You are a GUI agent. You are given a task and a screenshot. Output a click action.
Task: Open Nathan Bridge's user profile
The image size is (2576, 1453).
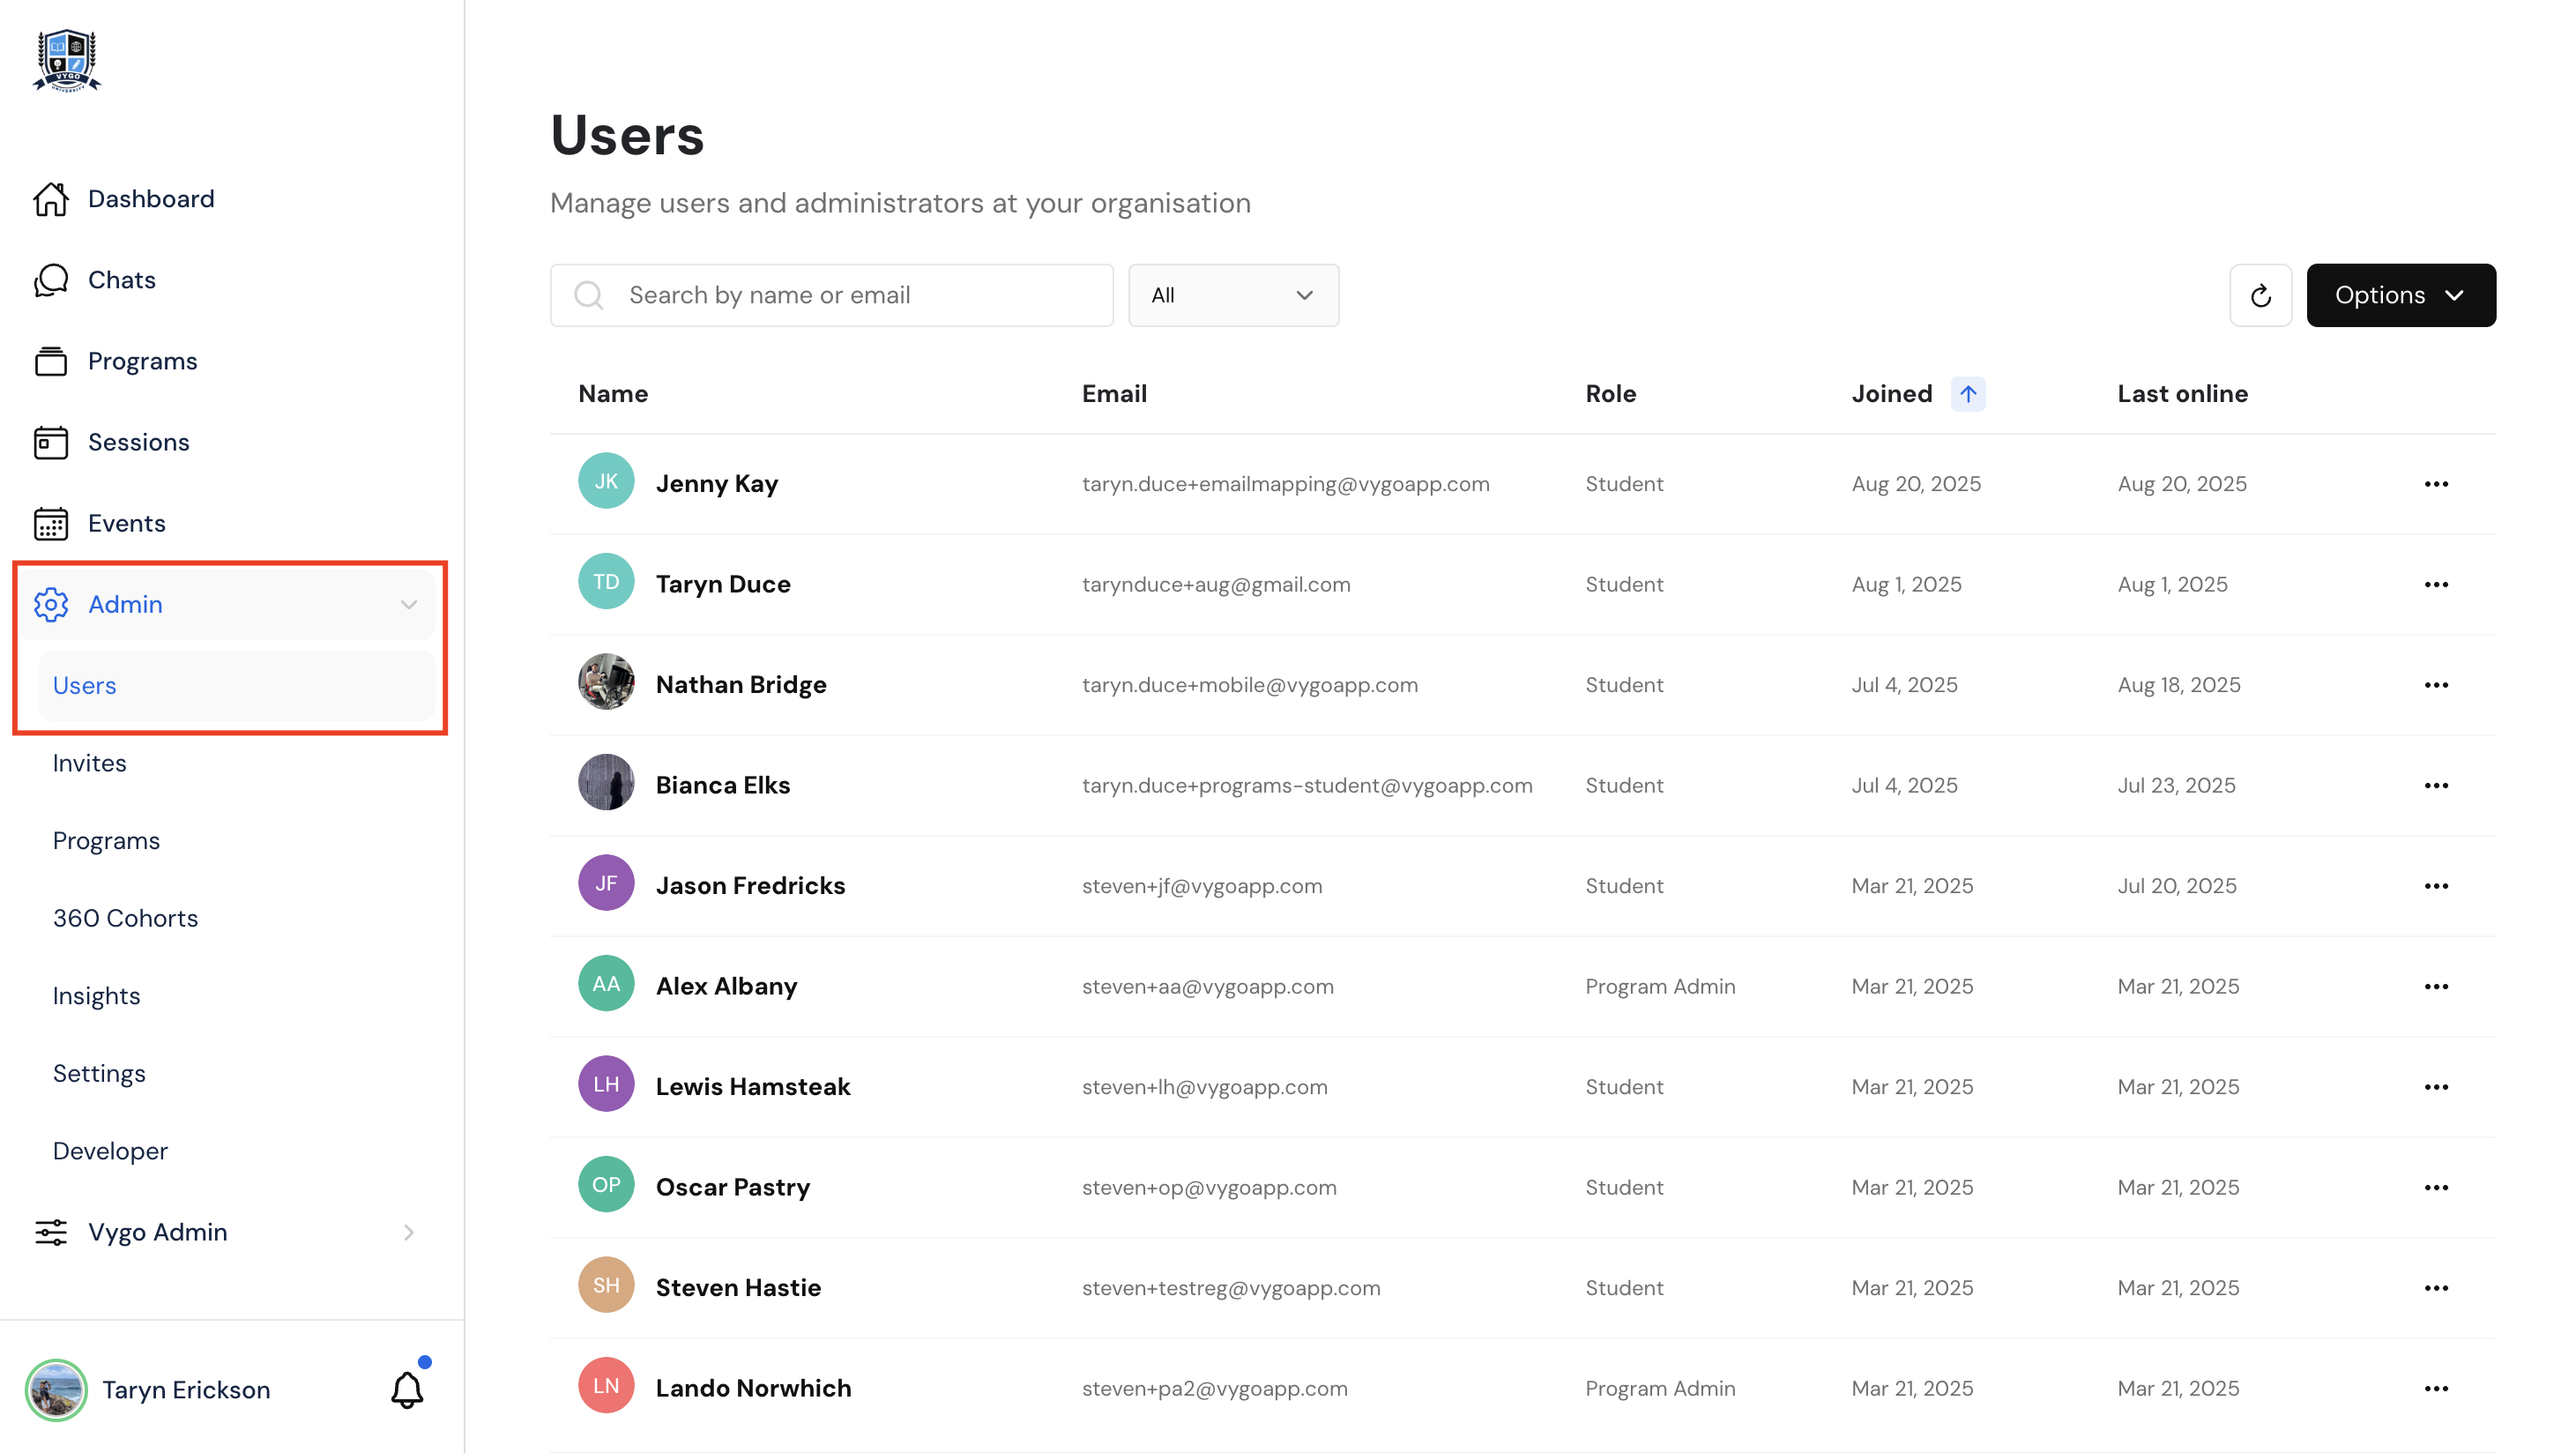[x=741, y=685]
